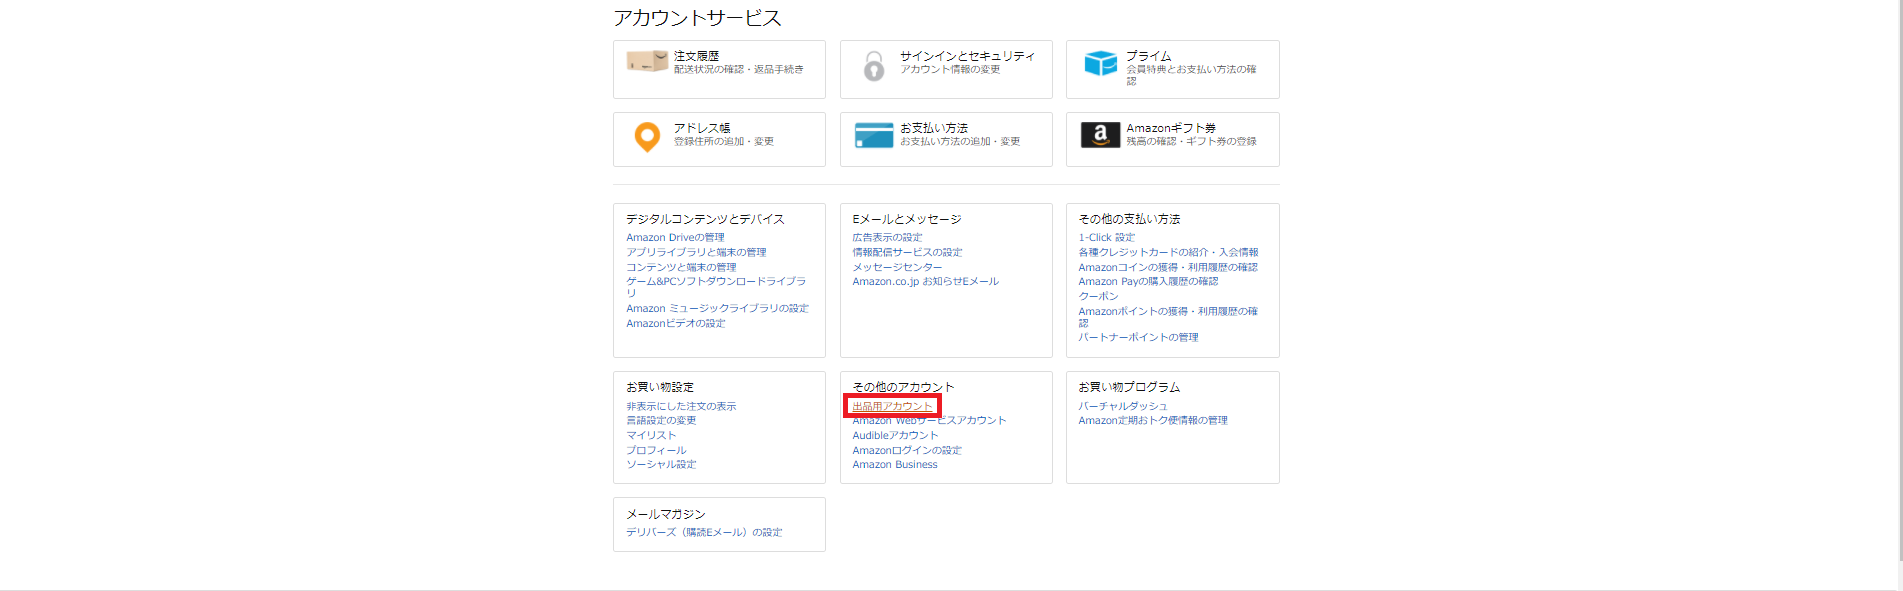Open the クーポン link
Screen dimensions: 1903x591
point(1098,297)
